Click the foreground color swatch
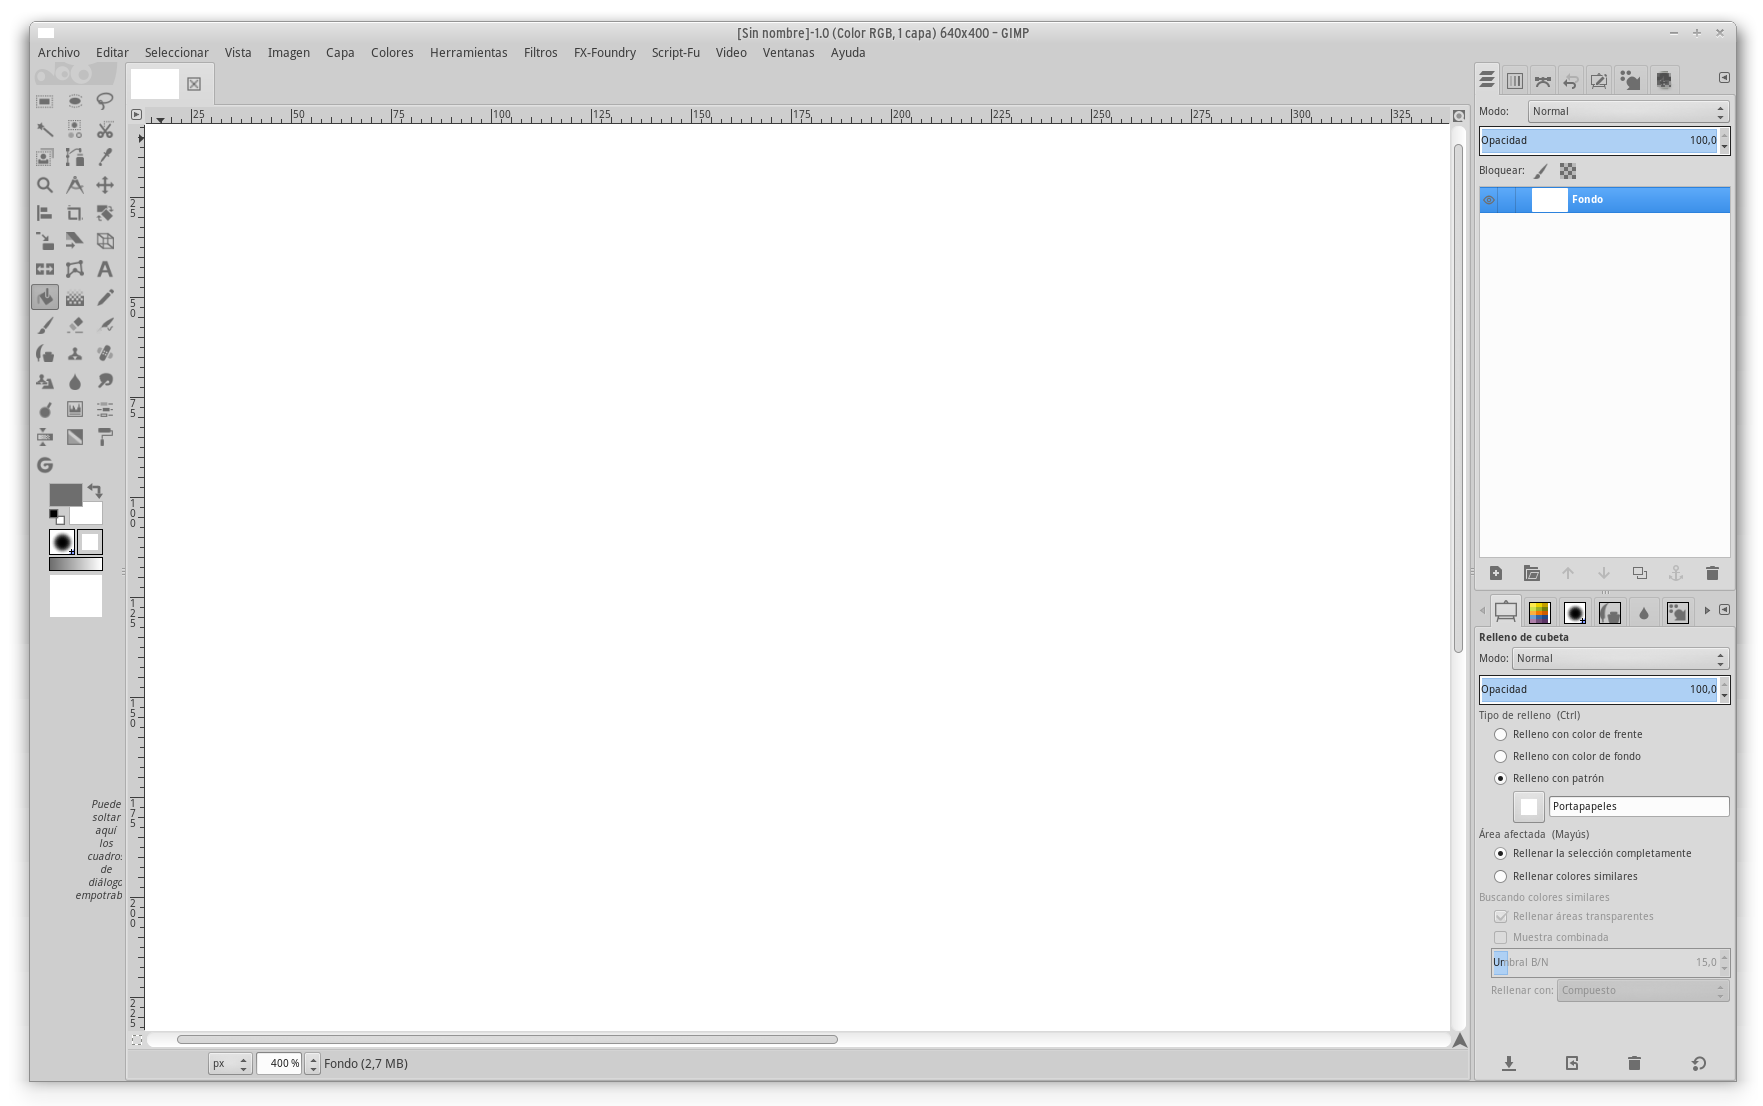1763x1106 pixels. tap(65, 495)
